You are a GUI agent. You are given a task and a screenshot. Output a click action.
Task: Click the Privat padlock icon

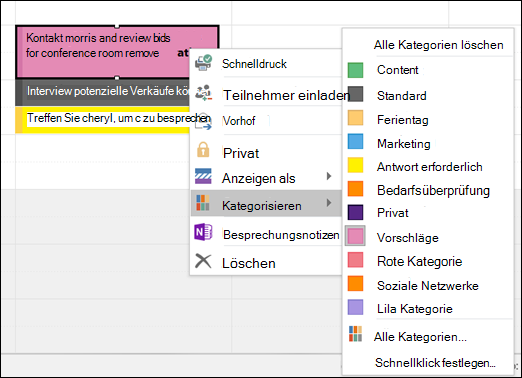pyautogui.click(x=203, y=150)
